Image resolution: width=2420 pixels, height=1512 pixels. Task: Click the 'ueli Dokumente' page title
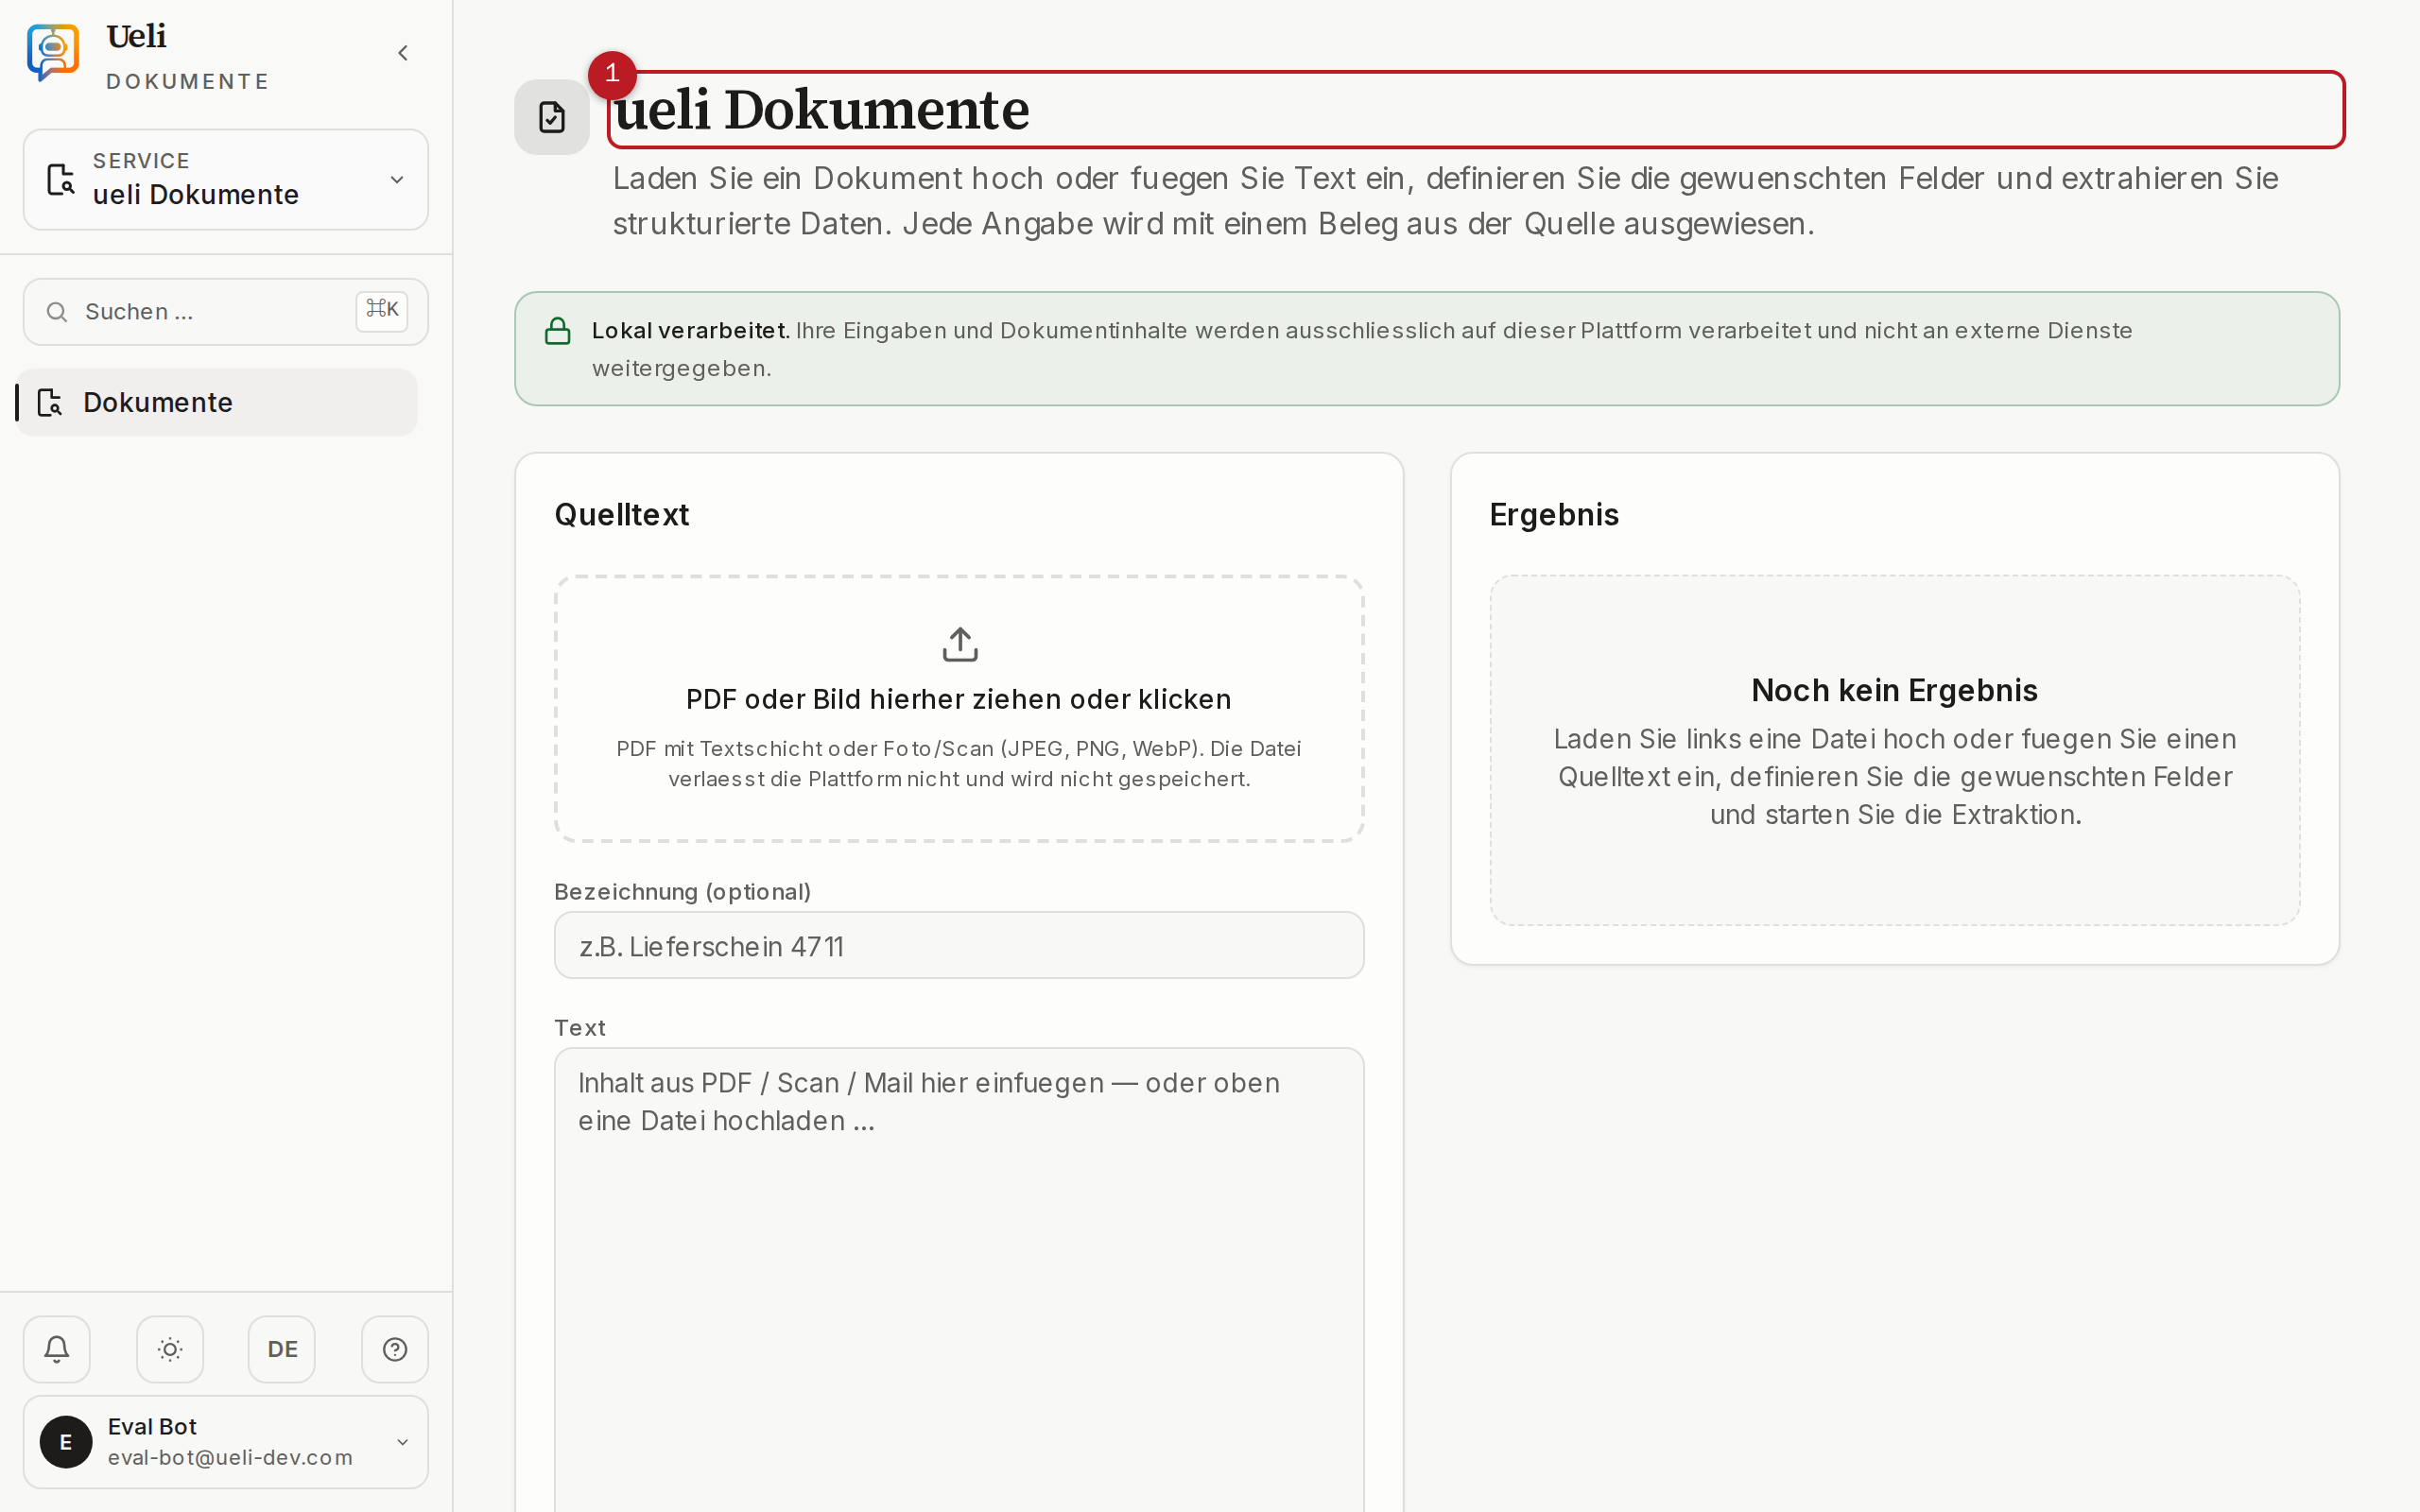821,109
